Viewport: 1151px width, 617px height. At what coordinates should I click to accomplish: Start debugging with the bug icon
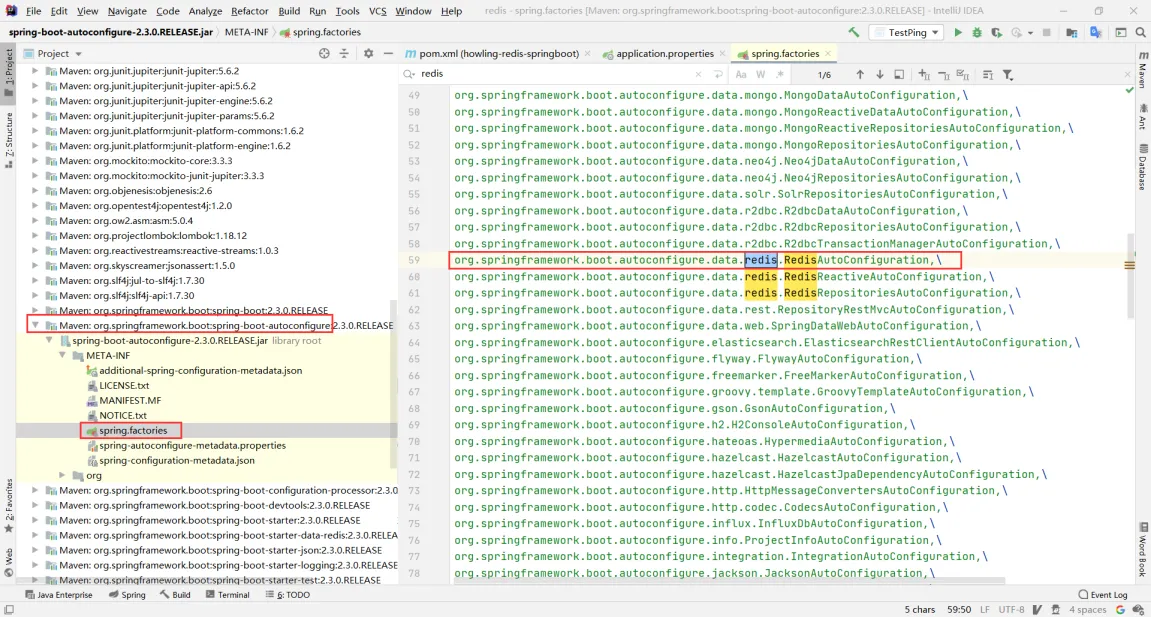977,32
